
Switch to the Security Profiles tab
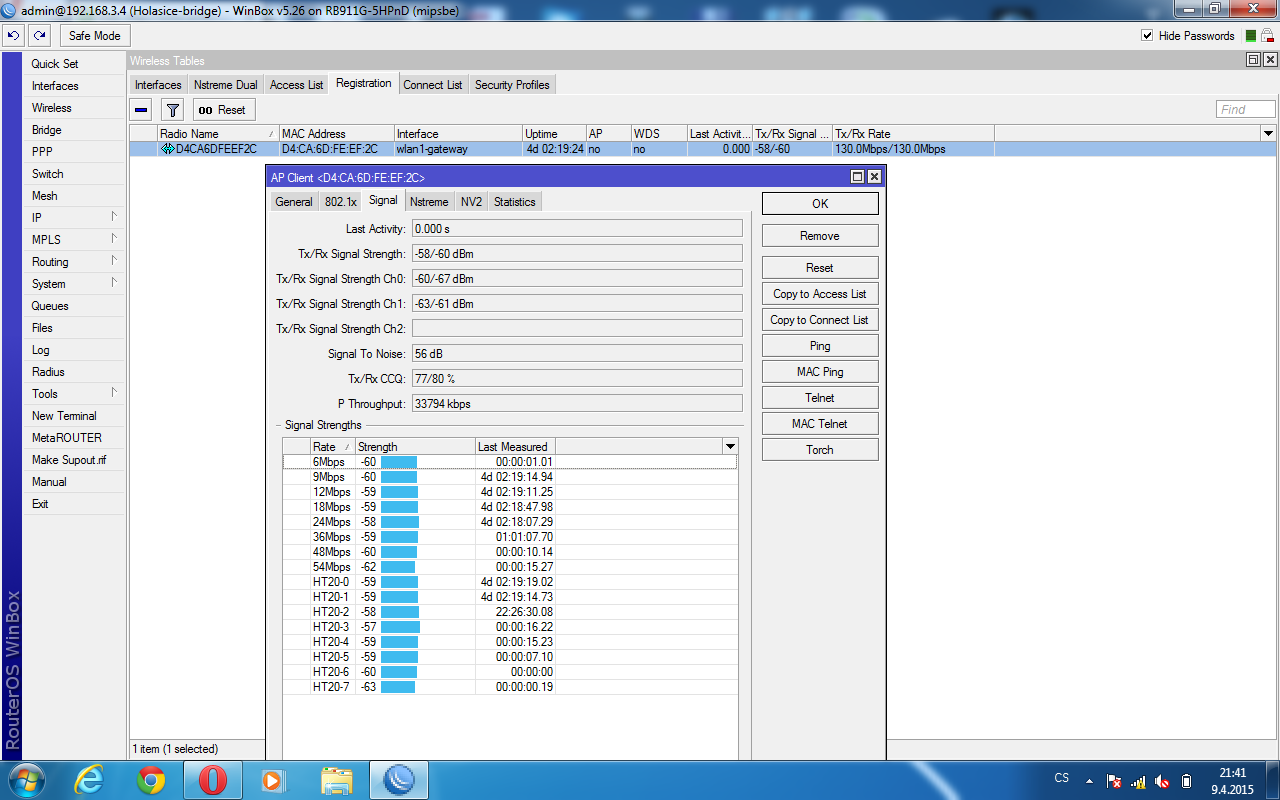pyautogui.click(x=512, y=85)
